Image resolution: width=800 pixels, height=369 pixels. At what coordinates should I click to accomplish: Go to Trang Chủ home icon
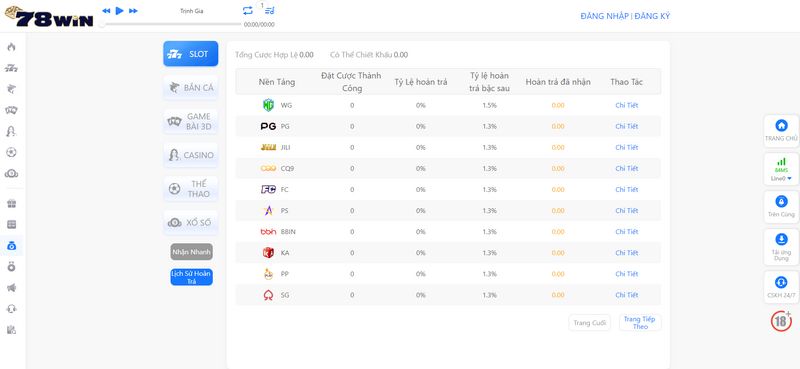click(x=781, y=131)
